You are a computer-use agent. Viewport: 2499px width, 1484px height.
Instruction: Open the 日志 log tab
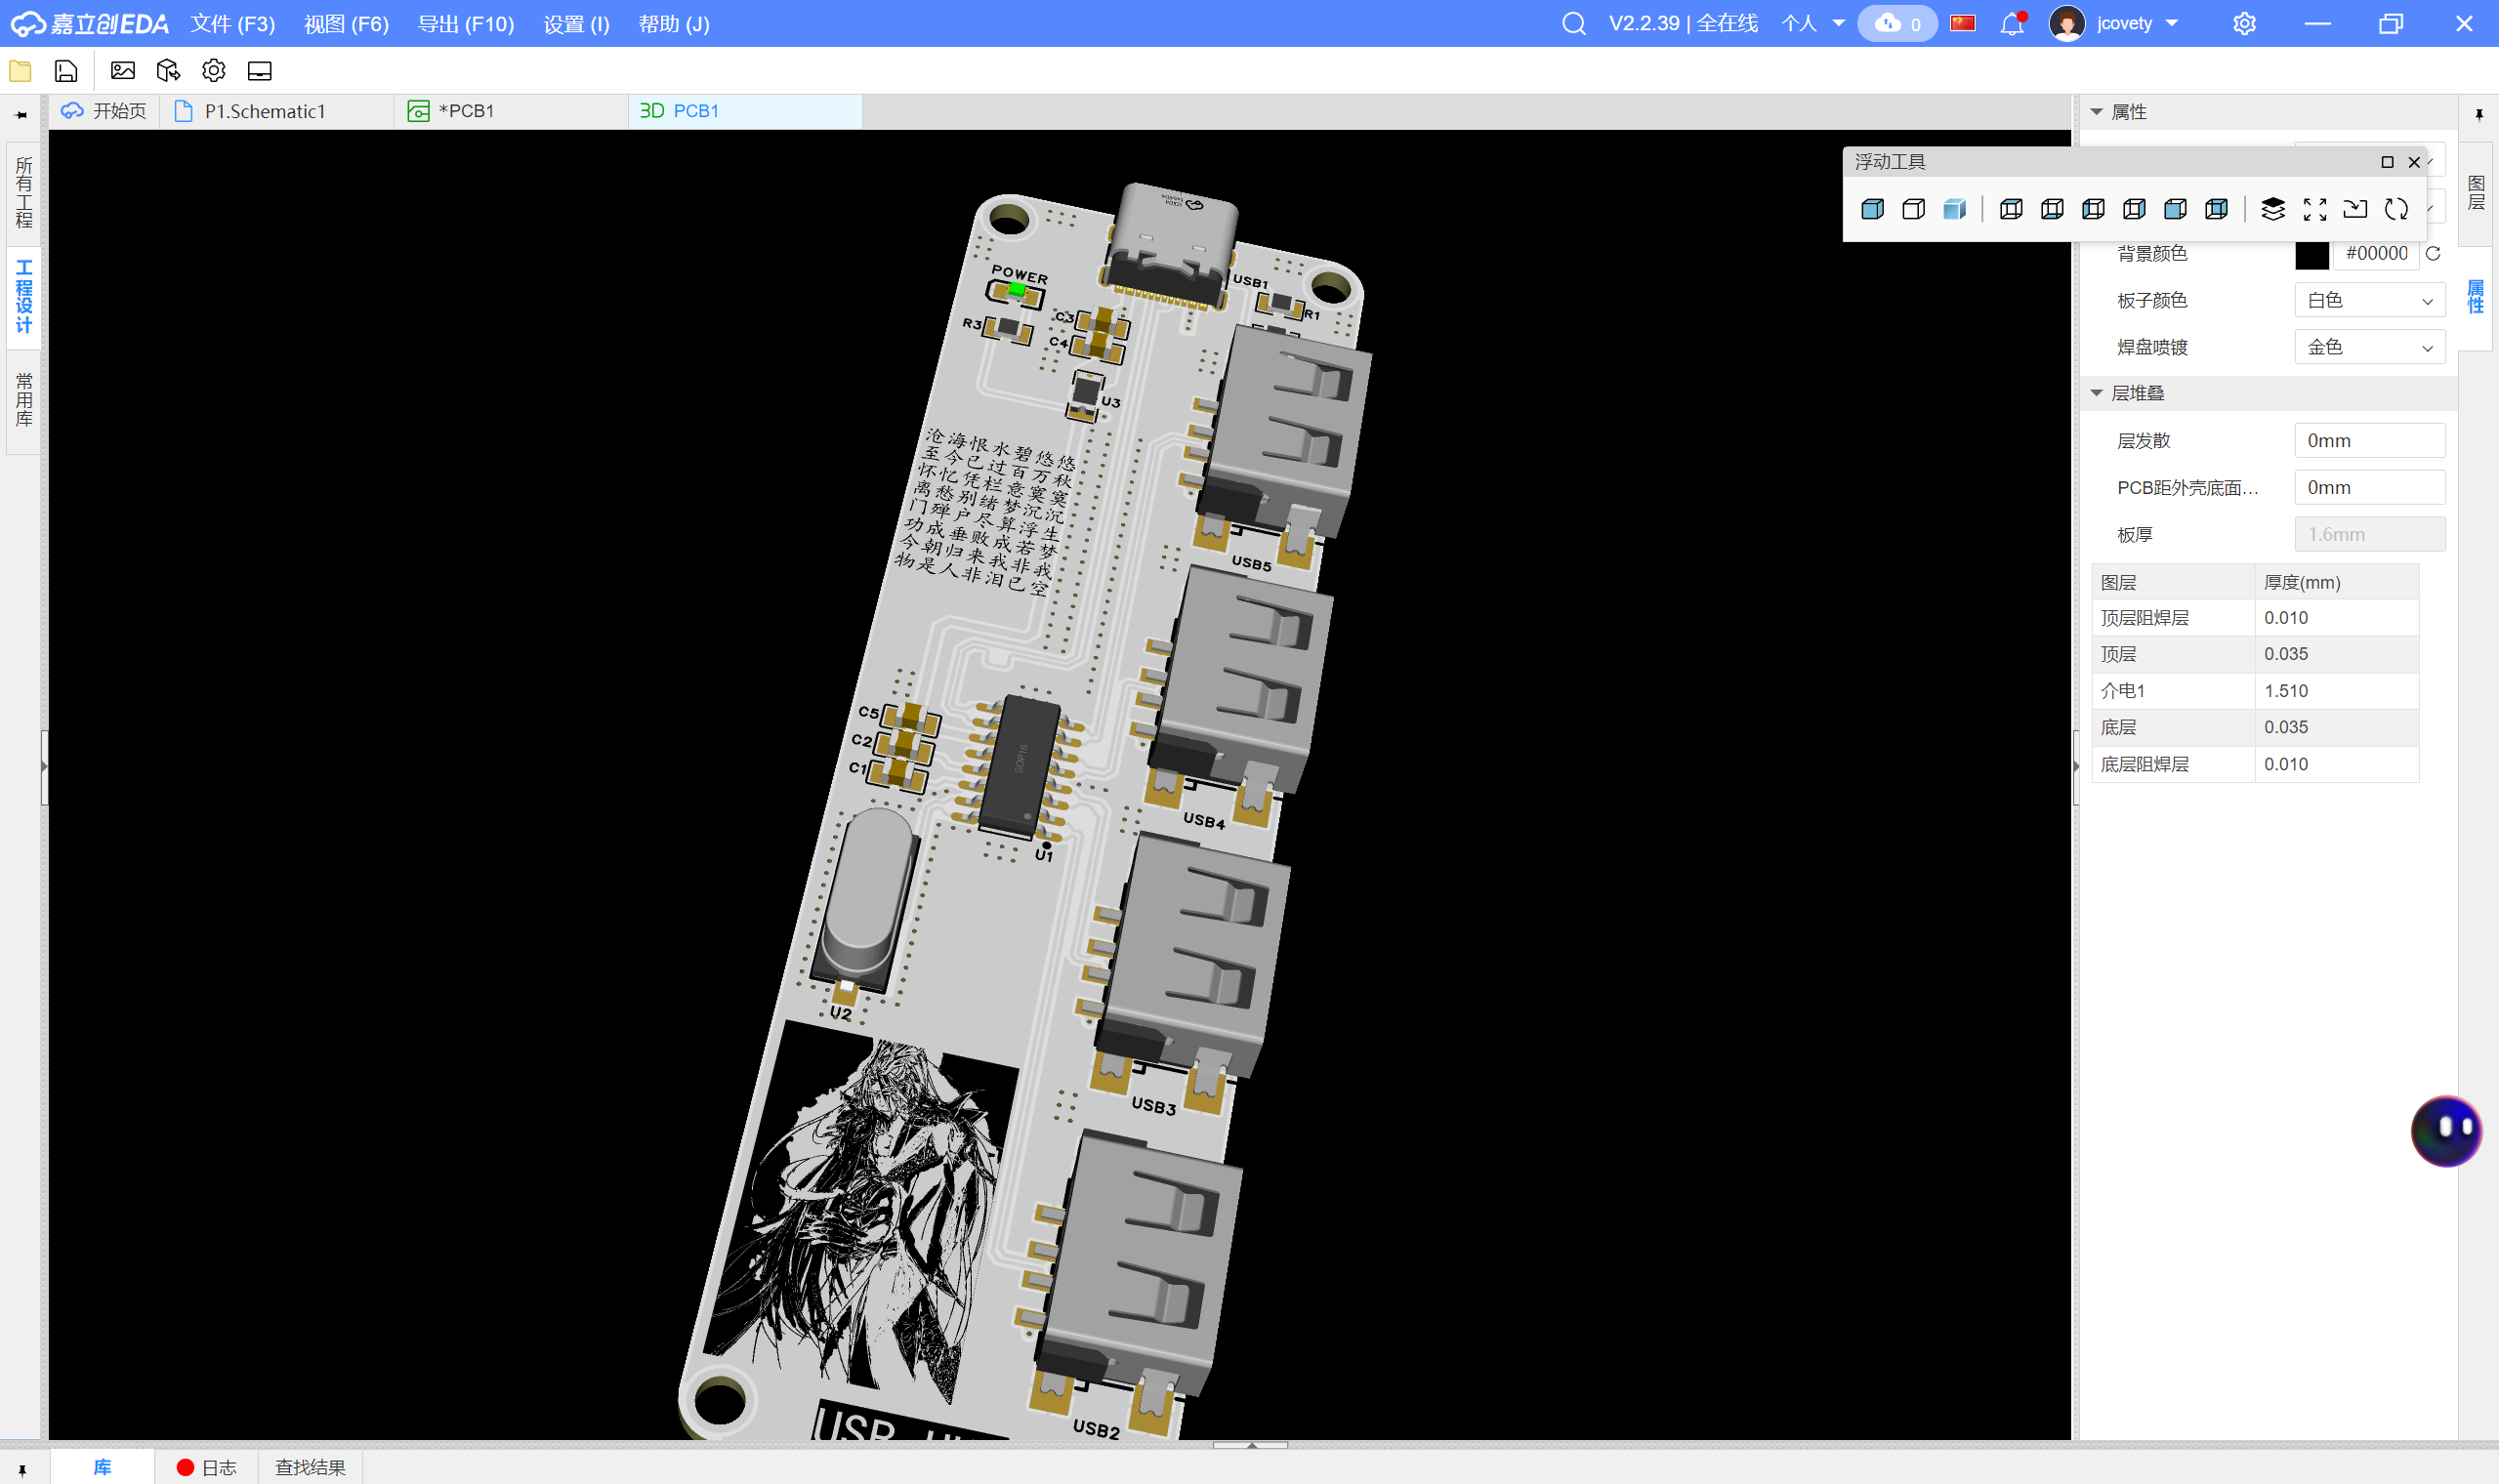click(x=207, y=1468)
